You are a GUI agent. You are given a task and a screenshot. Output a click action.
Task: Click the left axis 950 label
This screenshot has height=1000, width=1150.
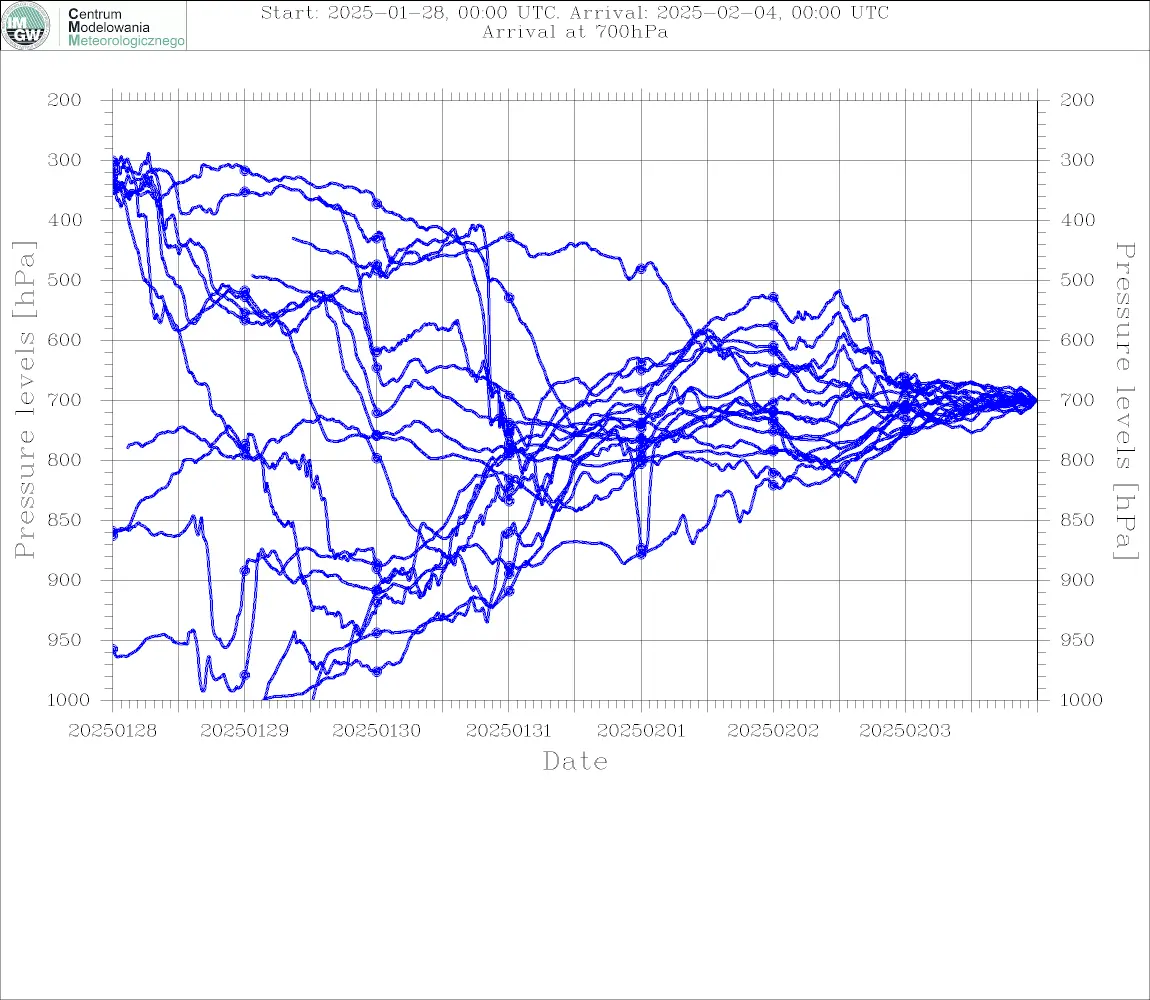pyautogui.click(x=65, y=640)
